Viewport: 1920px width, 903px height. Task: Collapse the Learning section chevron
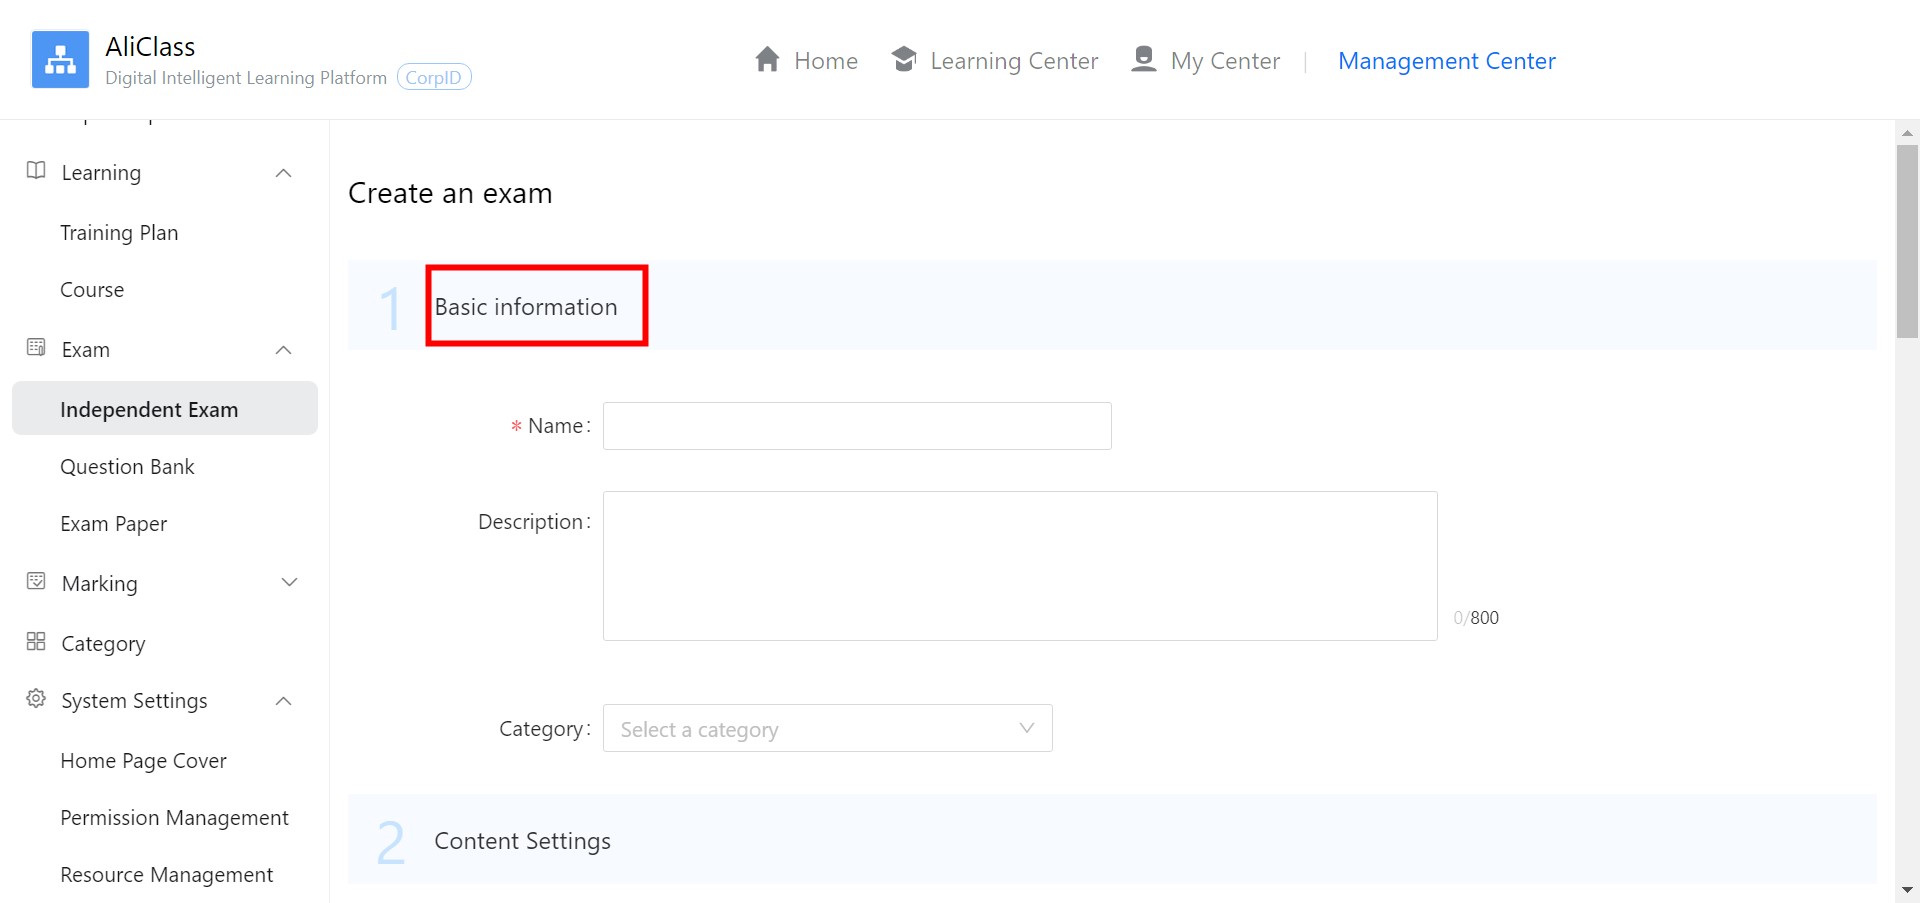tap(284, 173)
